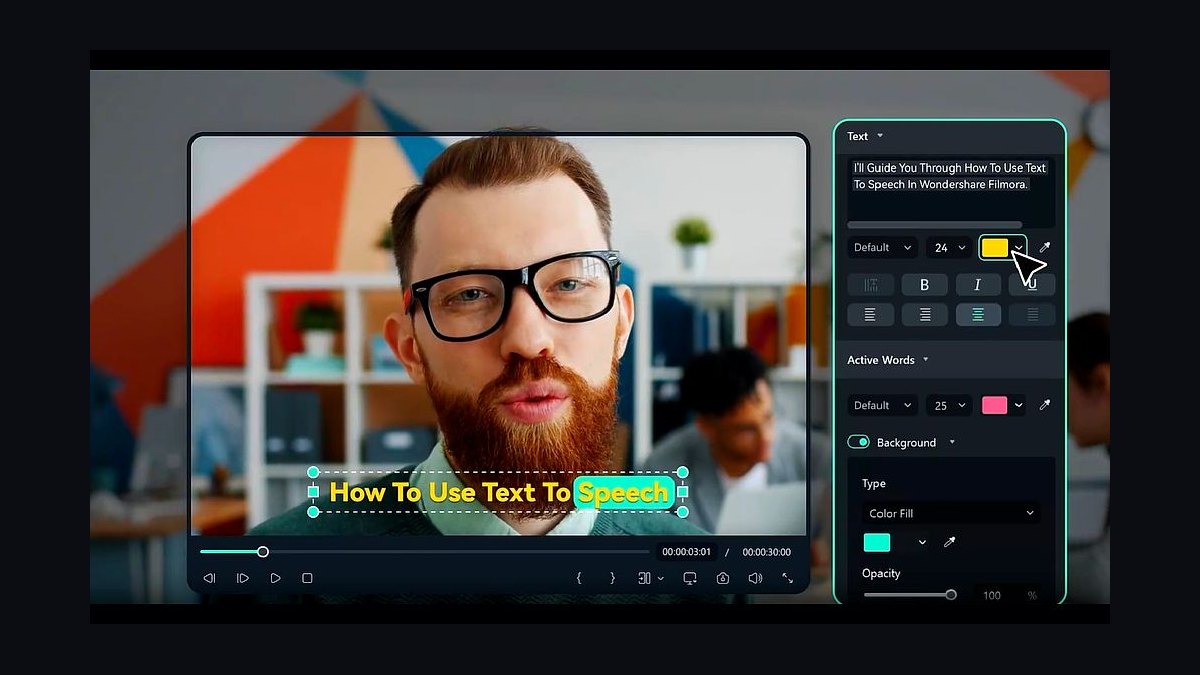
Task: Step back to previous frame
Action: click(x=209, y=578)
